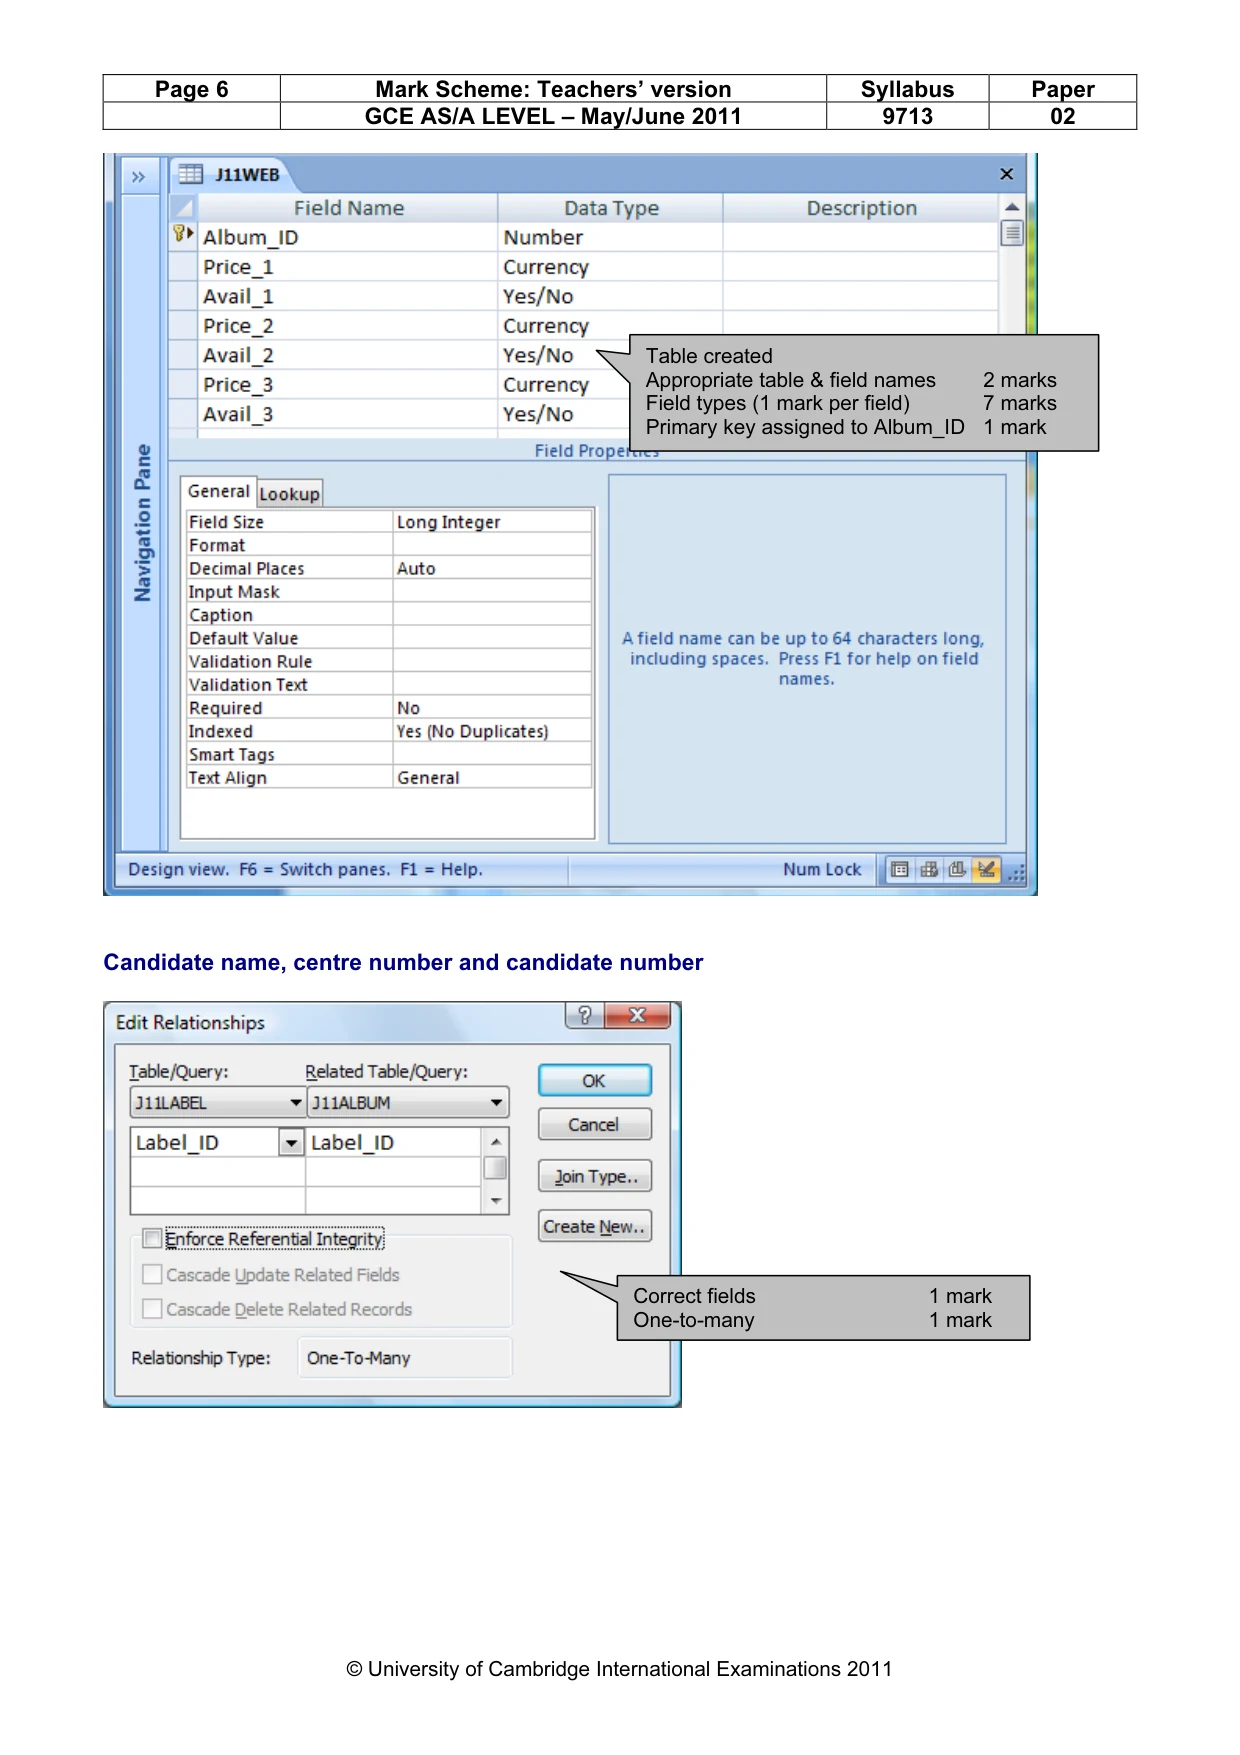Click the Text Align General value

pyautogui.click(x=492, y=778)
